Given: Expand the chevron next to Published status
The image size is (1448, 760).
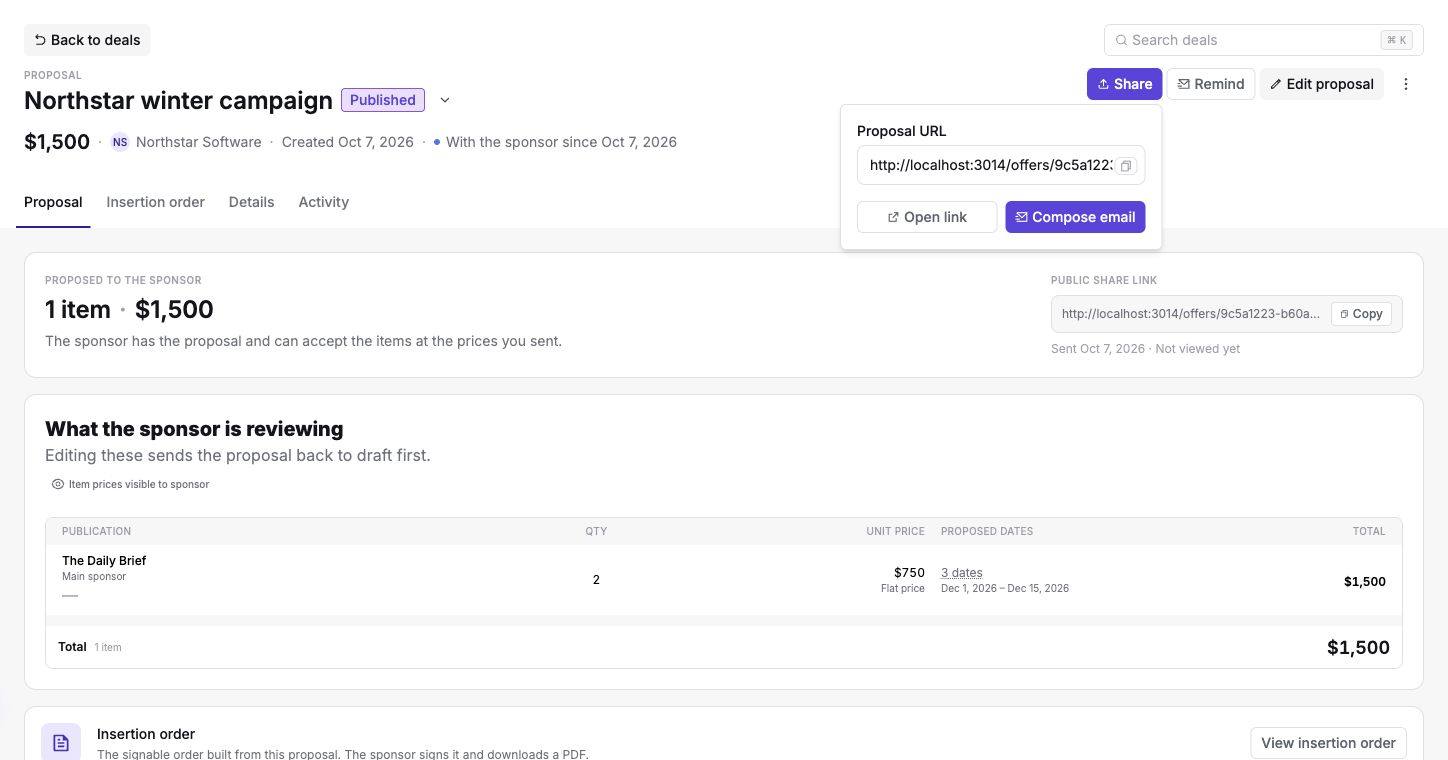Looking at the screenshot, I should click(445, 100).
